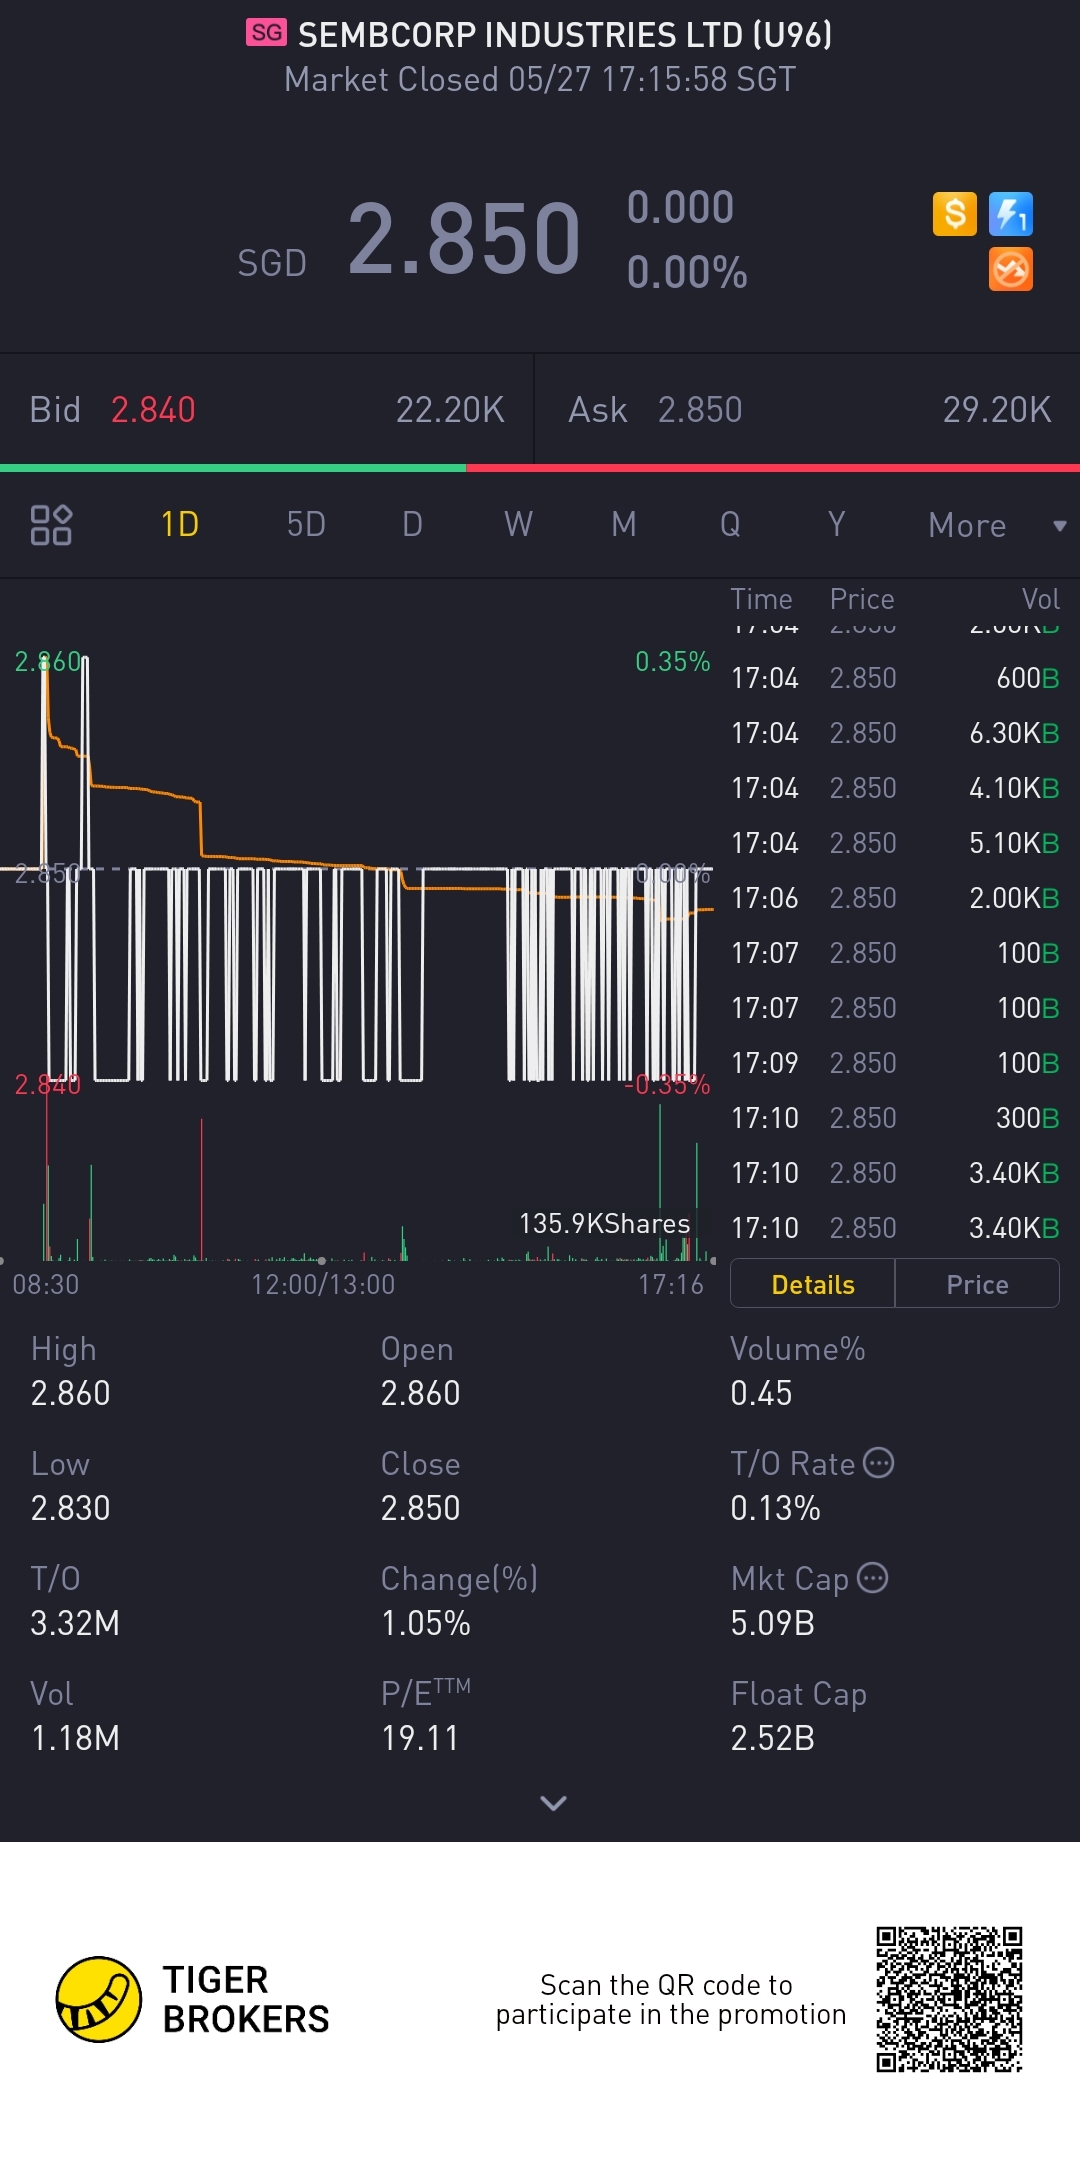Open info icon next to Mkt Cap
1080x2158 pixels.
[x=872, y=1578]
